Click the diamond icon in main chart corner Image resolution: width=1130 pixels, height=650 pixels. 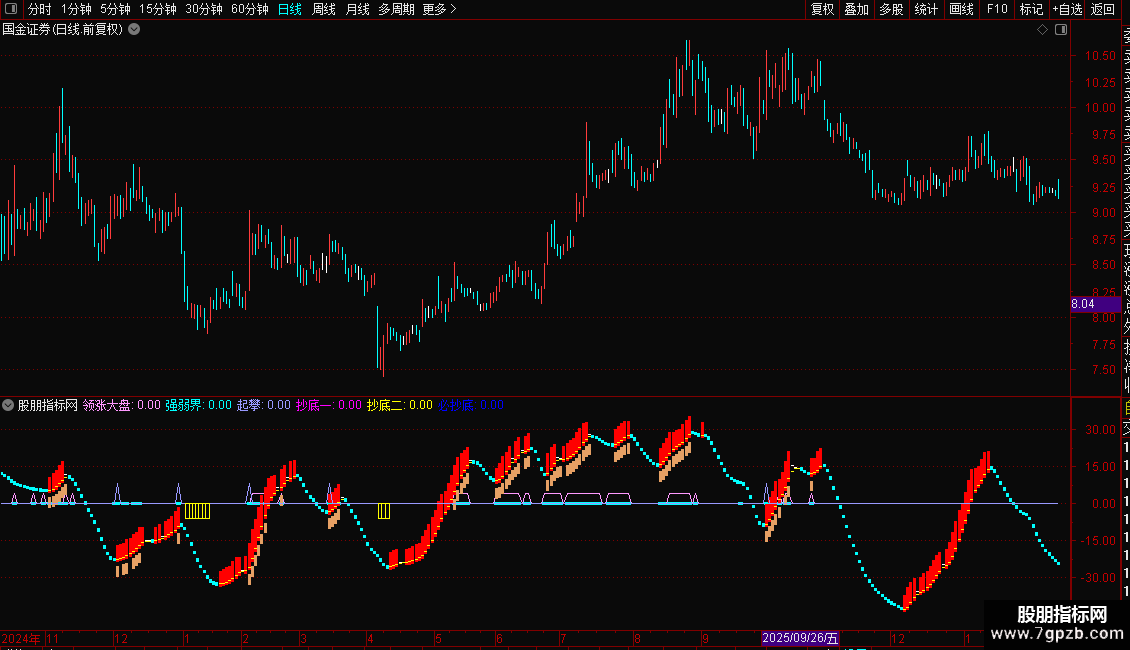tap(1042, 30)
